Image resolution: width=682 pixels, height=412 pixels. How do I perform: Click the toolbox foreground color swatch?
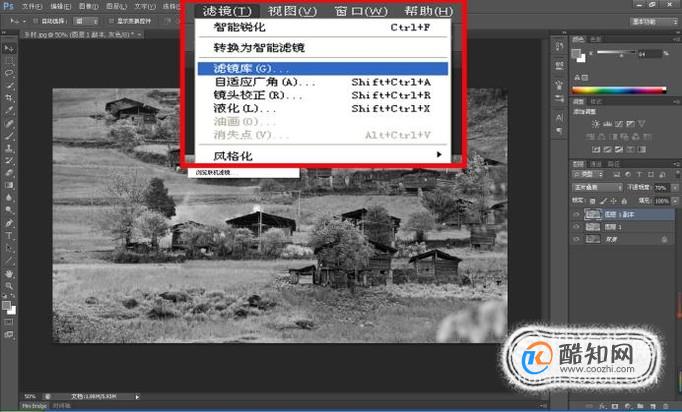(6, 305)
